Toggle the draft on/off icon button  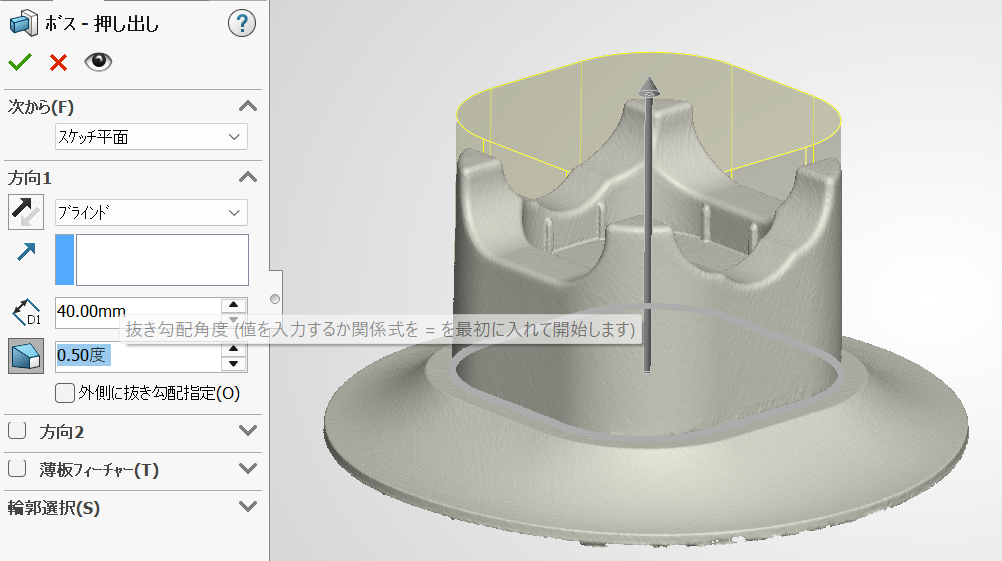tap(25, 355)
